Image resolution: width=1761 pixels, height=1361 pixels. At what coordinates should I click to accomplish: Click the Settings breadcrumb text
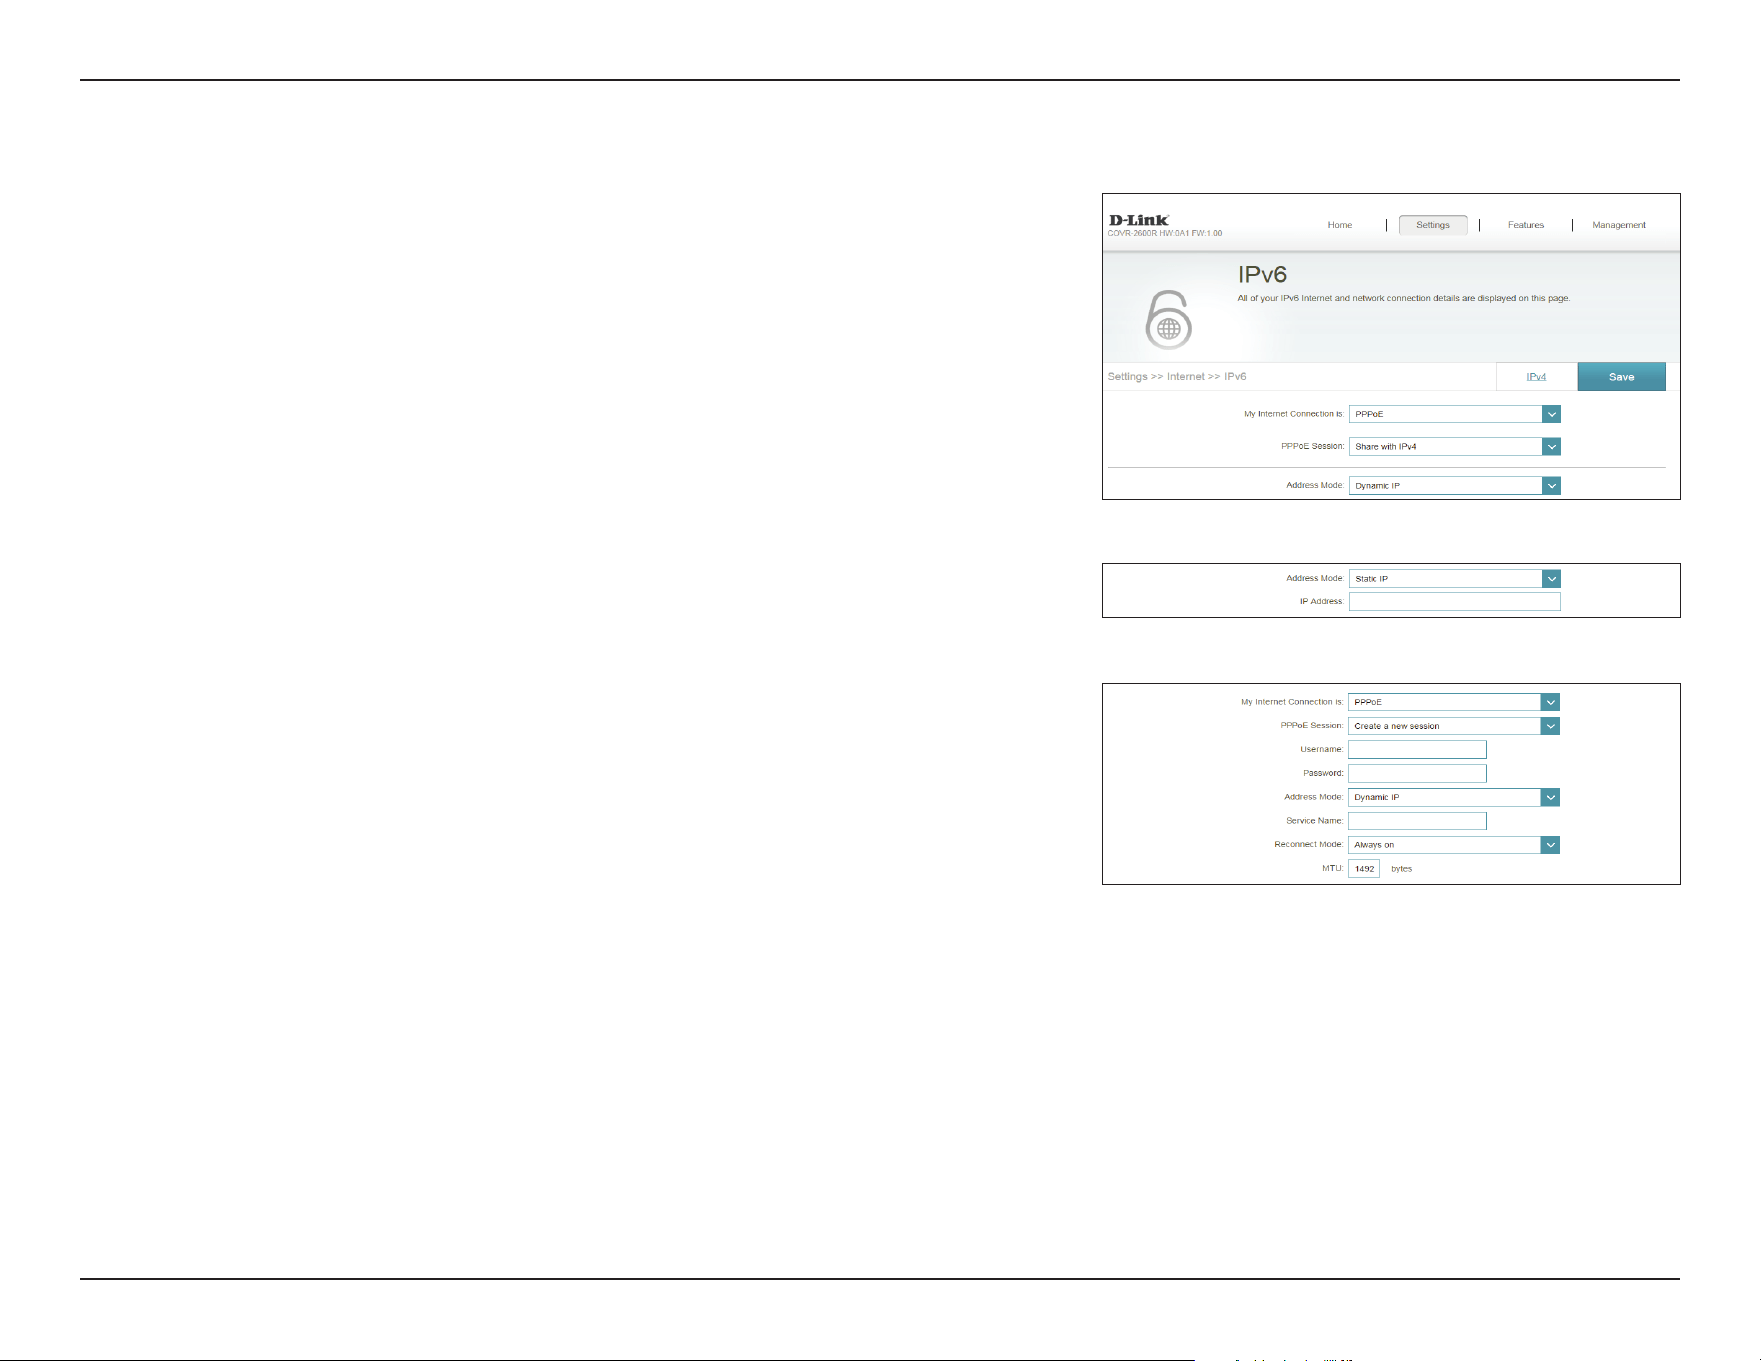pyautogui.click(x=1127, y=377)
